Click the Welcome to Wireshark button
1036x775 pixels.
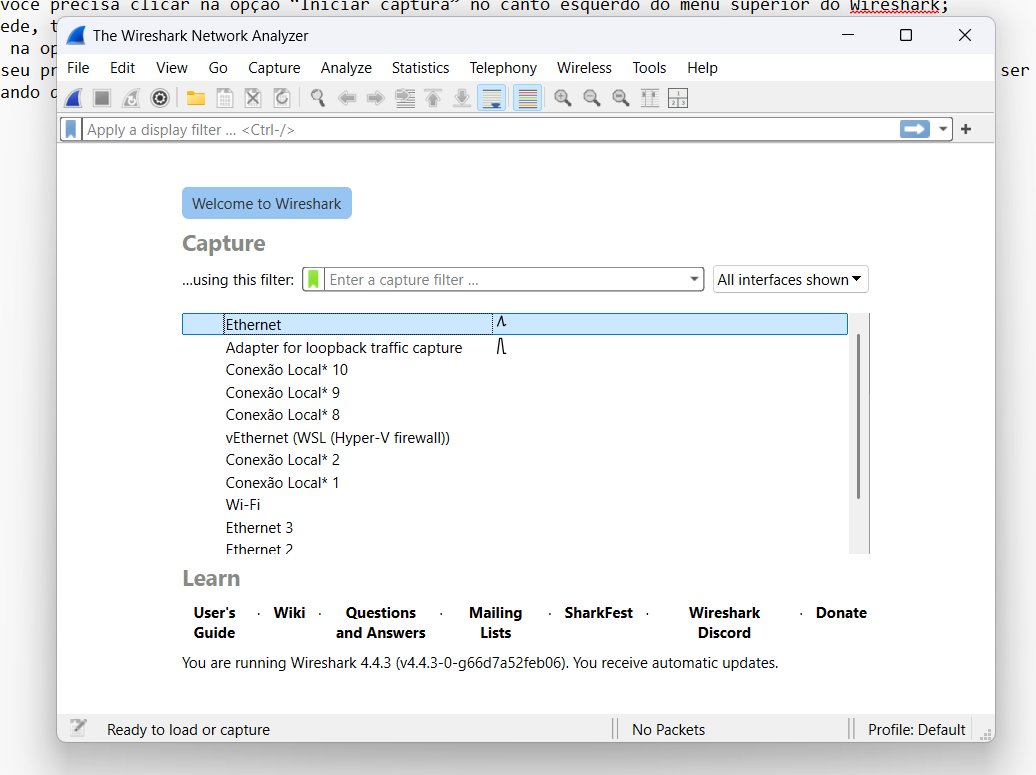[266, 203]
